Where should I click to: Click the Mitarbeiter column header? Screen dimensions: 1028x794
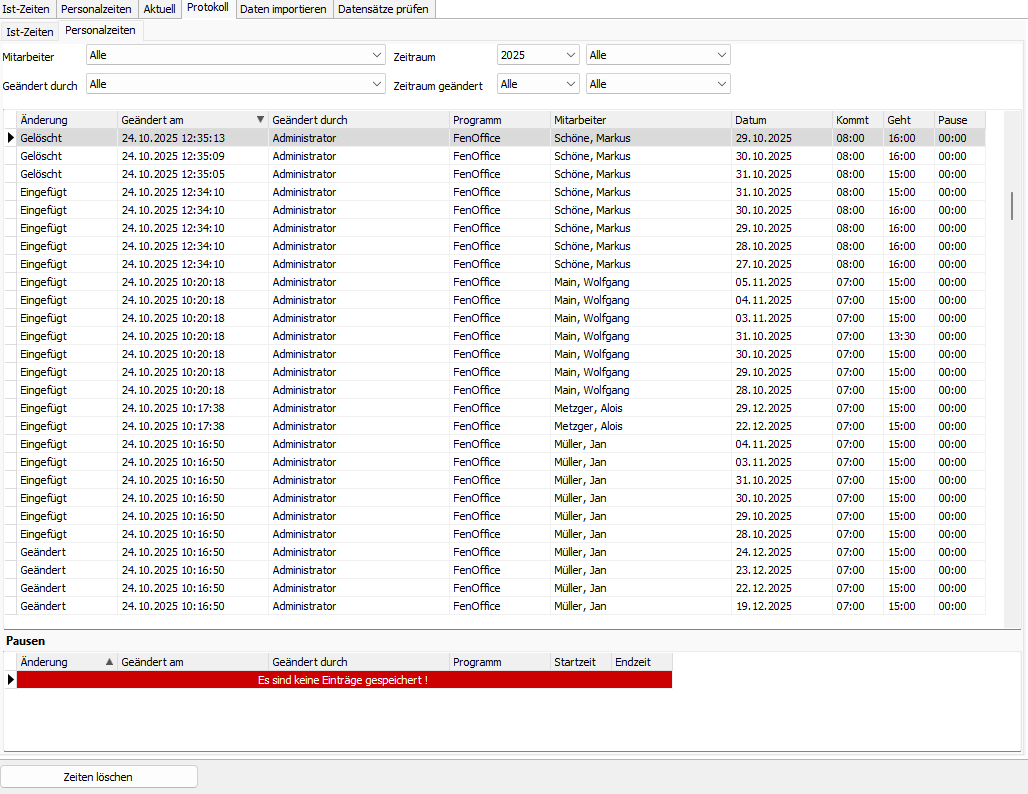[x=640, y=120]
